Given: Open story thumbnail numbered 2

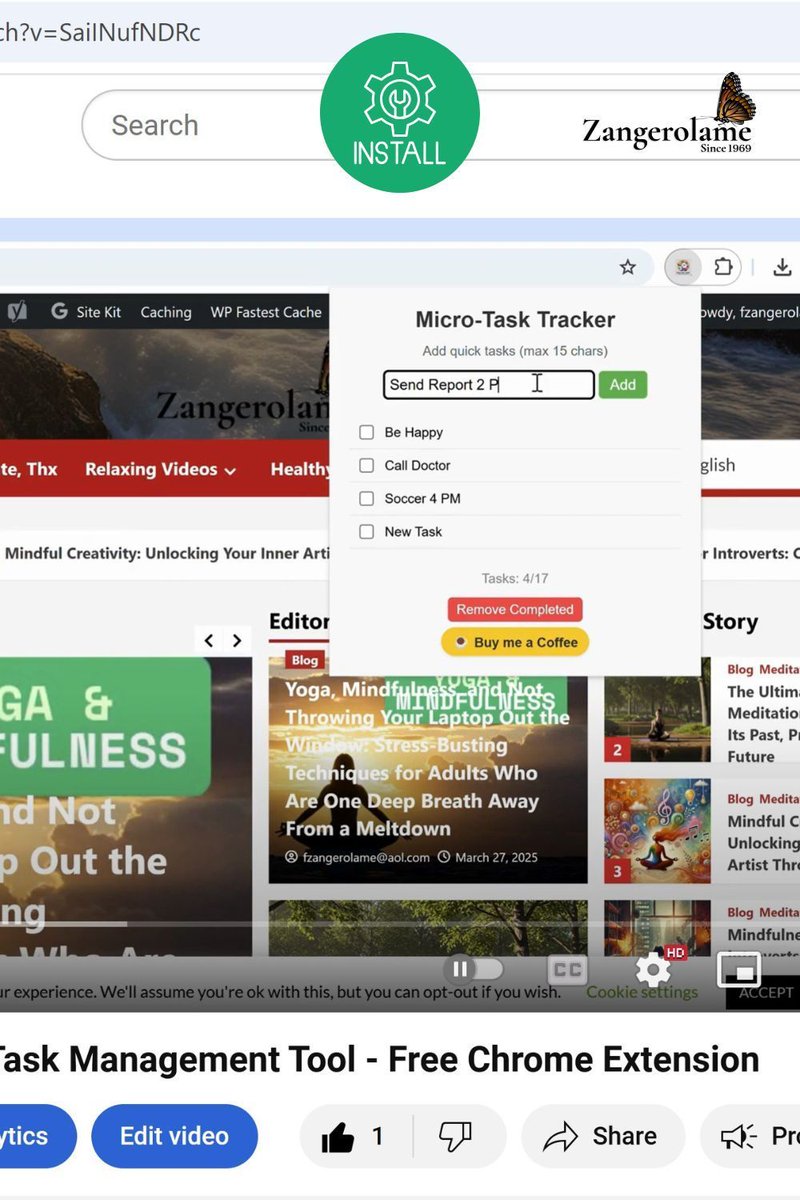Looking at the screenshot, I should [x=656, y=711].
